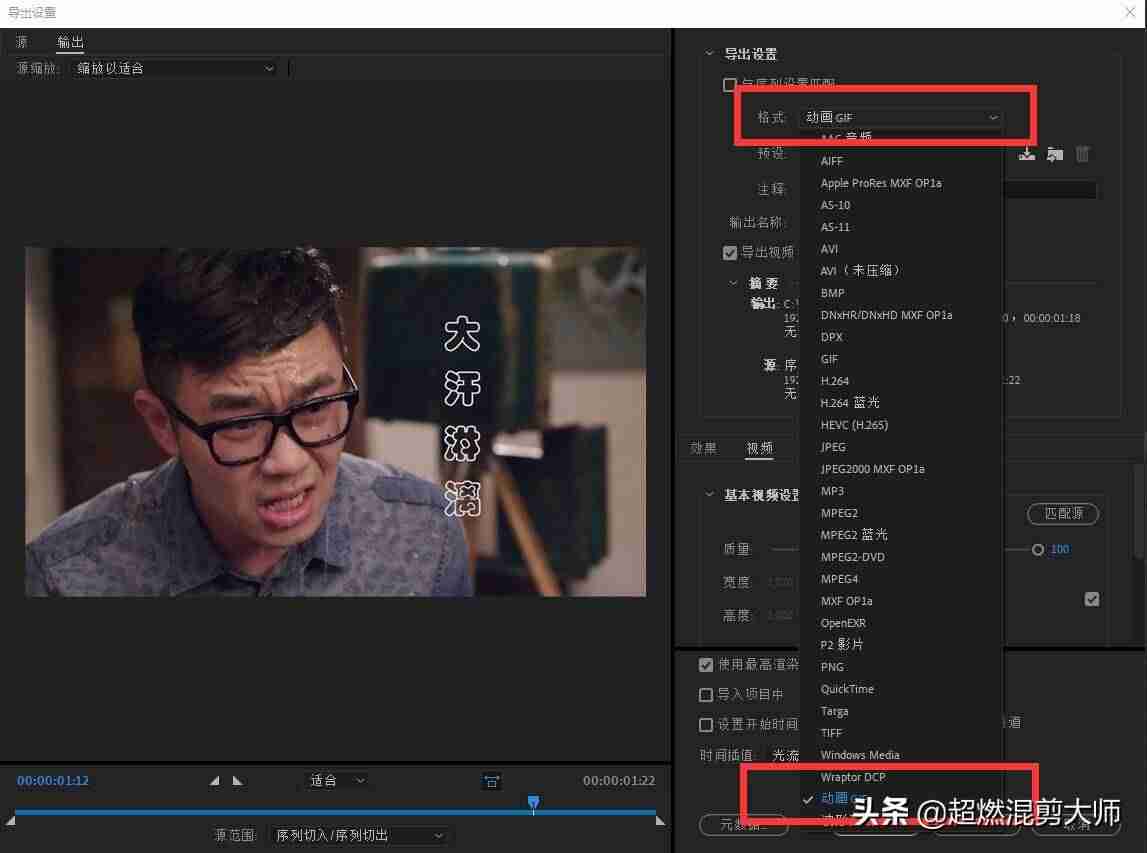1147x853 pixels.
Task: Click the video preview frame
Action: click(336, 422)
